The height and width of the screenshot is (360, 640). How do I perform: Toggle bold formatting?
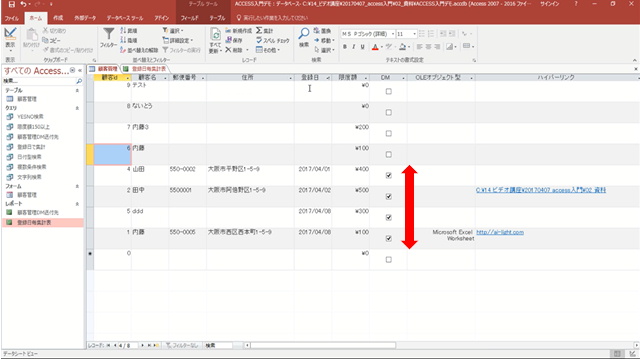[345, 47]
